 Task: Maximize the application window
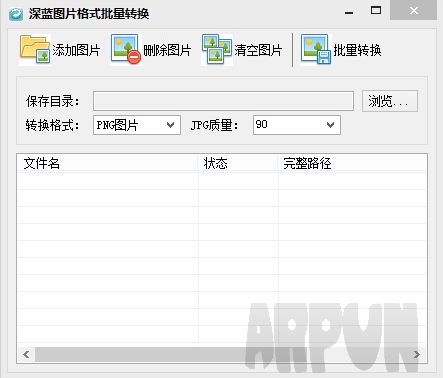tap(376, 10)
